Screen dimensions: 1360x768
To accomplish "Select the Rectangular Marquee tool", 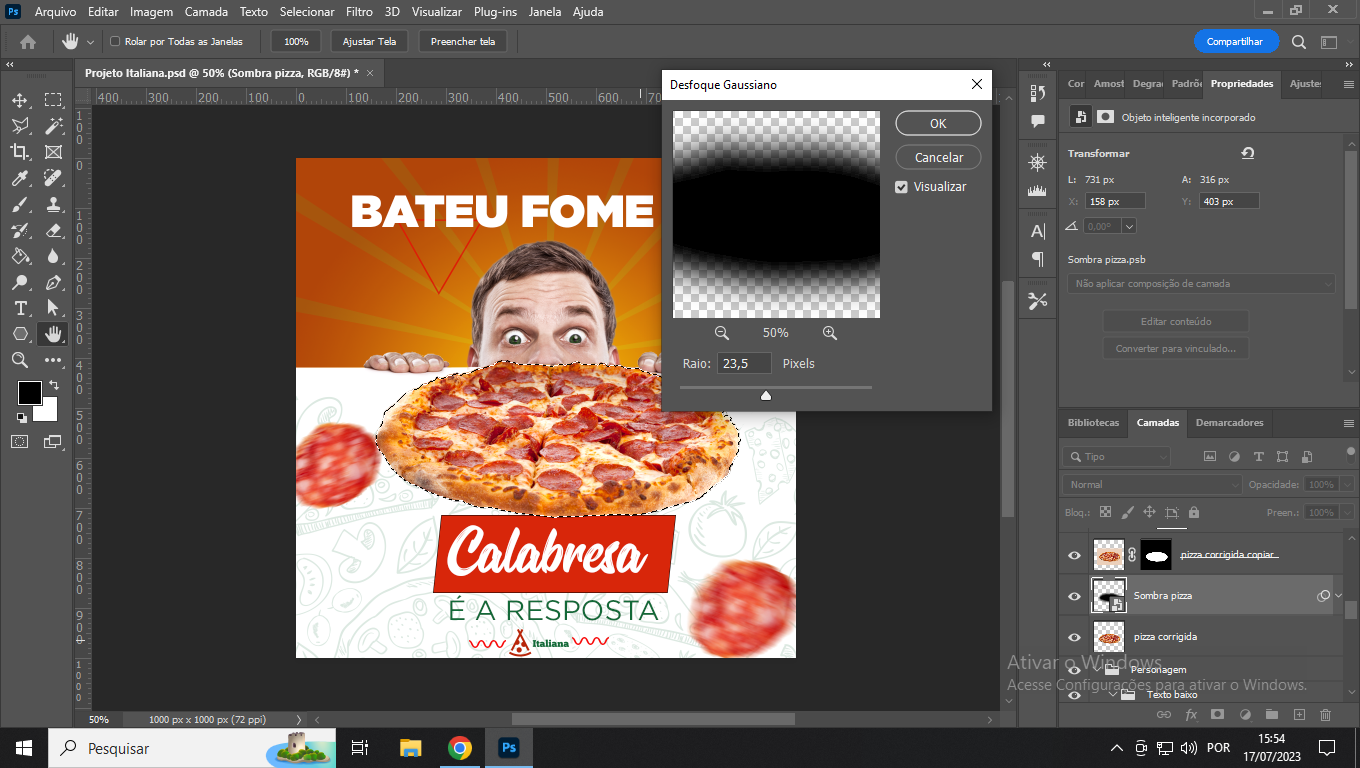I will [53, 100].
